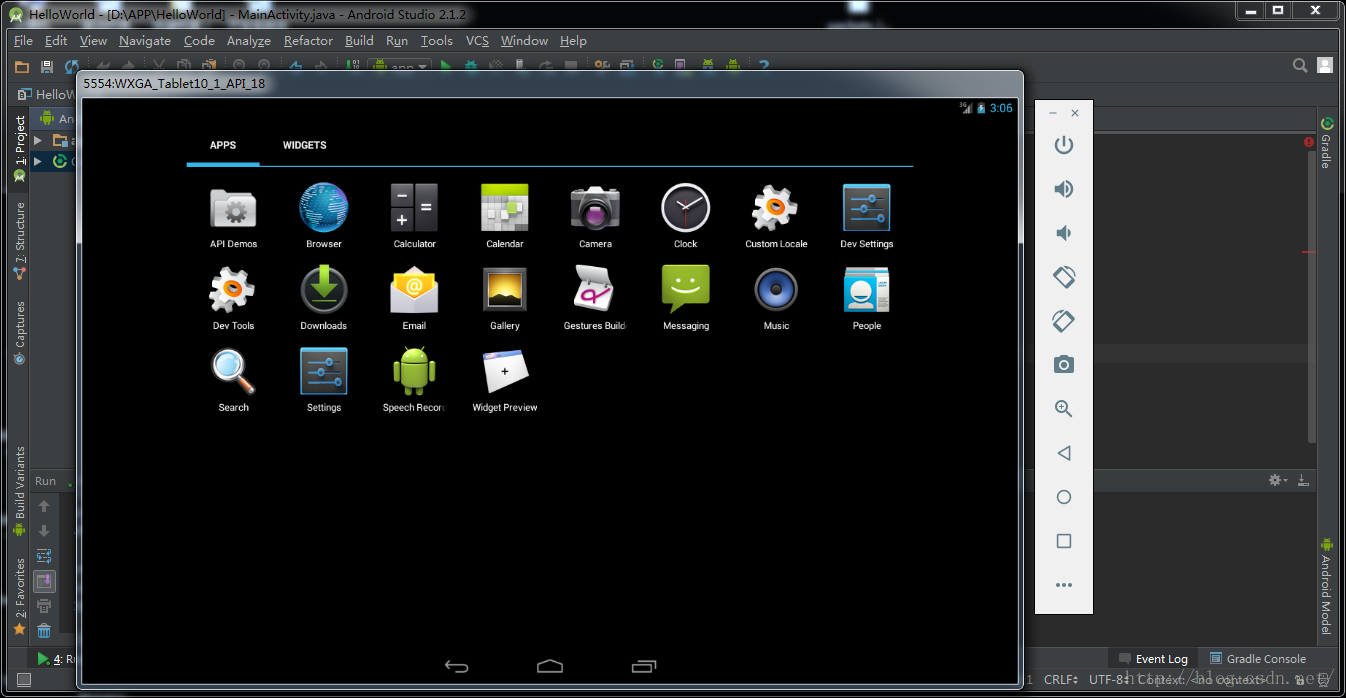Toggle the Gradle tool window
This screenshot has height=698, width=1346.
1326,143
